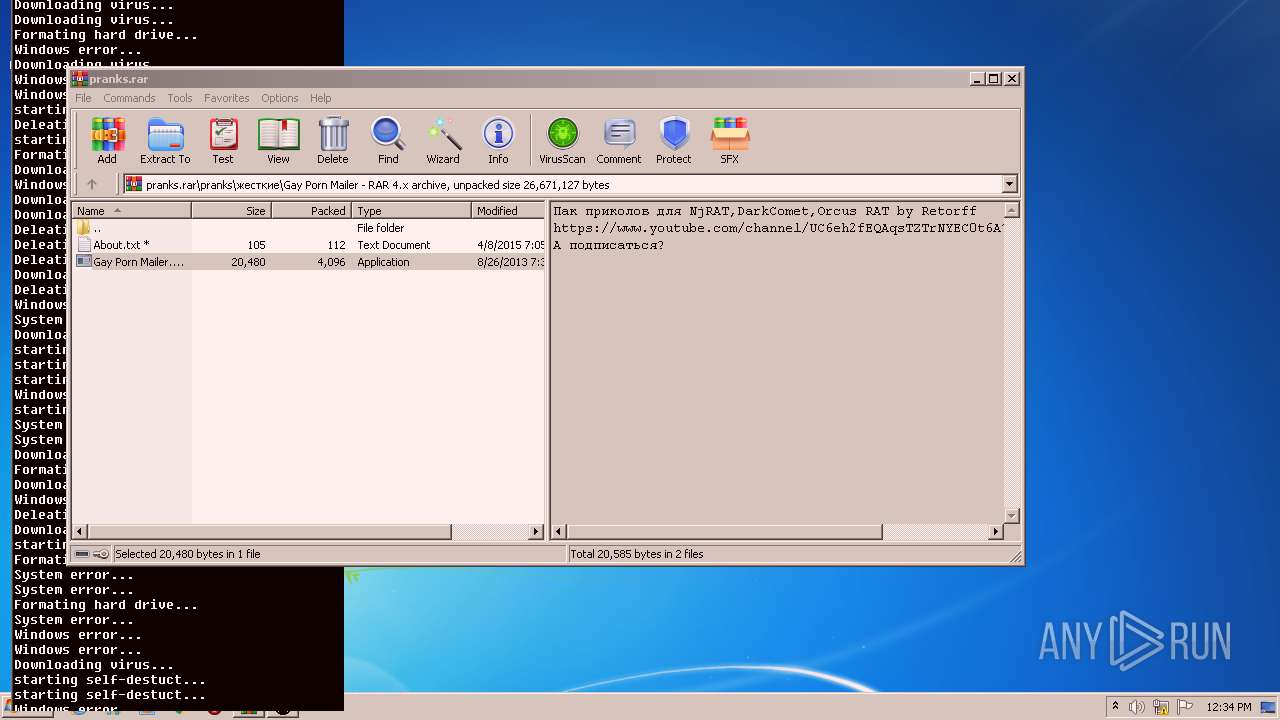This screenshot has height=720, width=1280.
Task: Click file list horizontal scrollbar right arrow
Action: coord(536,532)
